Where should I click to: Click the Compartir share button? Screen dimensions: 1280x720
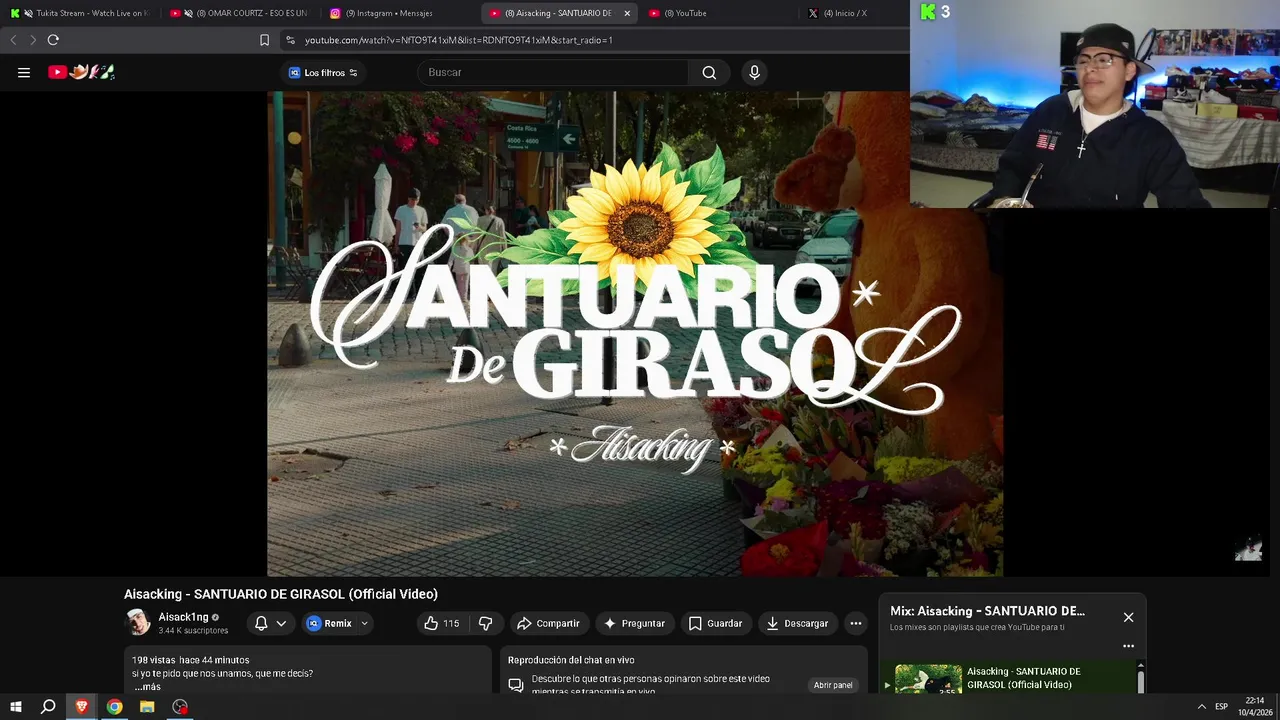[548, 623]
